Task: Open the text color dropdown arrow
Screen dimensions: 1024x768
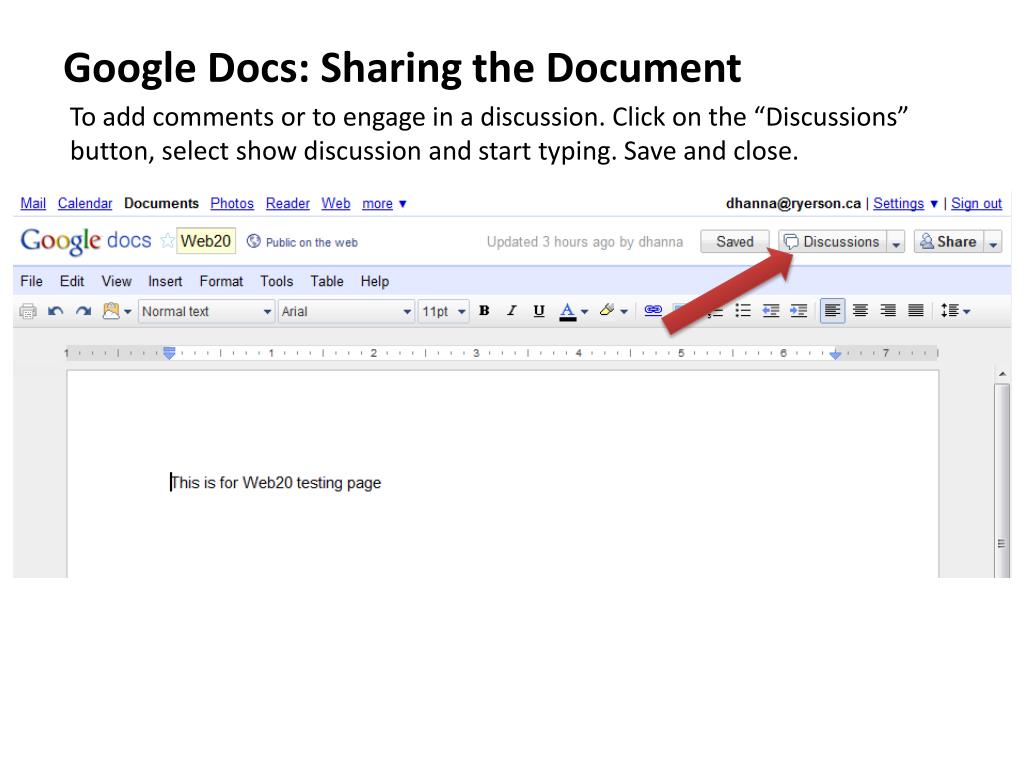Action: (x=584, y=312)
